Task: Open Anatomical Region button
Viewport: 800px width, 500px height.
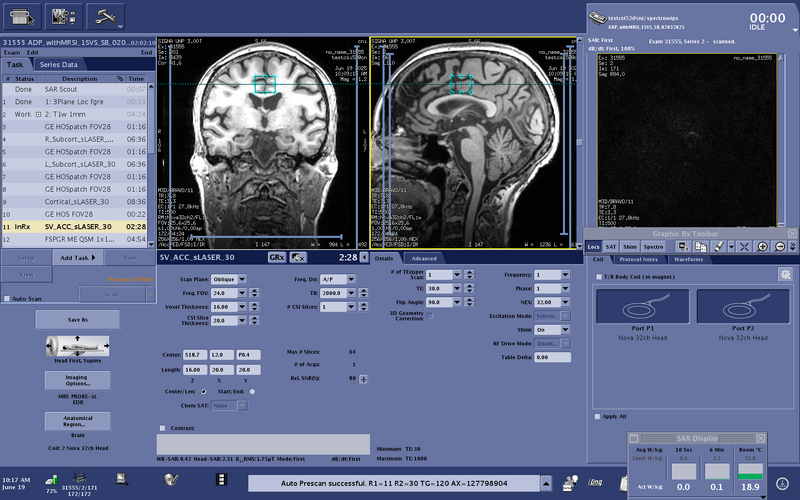Action: point(78,421)
